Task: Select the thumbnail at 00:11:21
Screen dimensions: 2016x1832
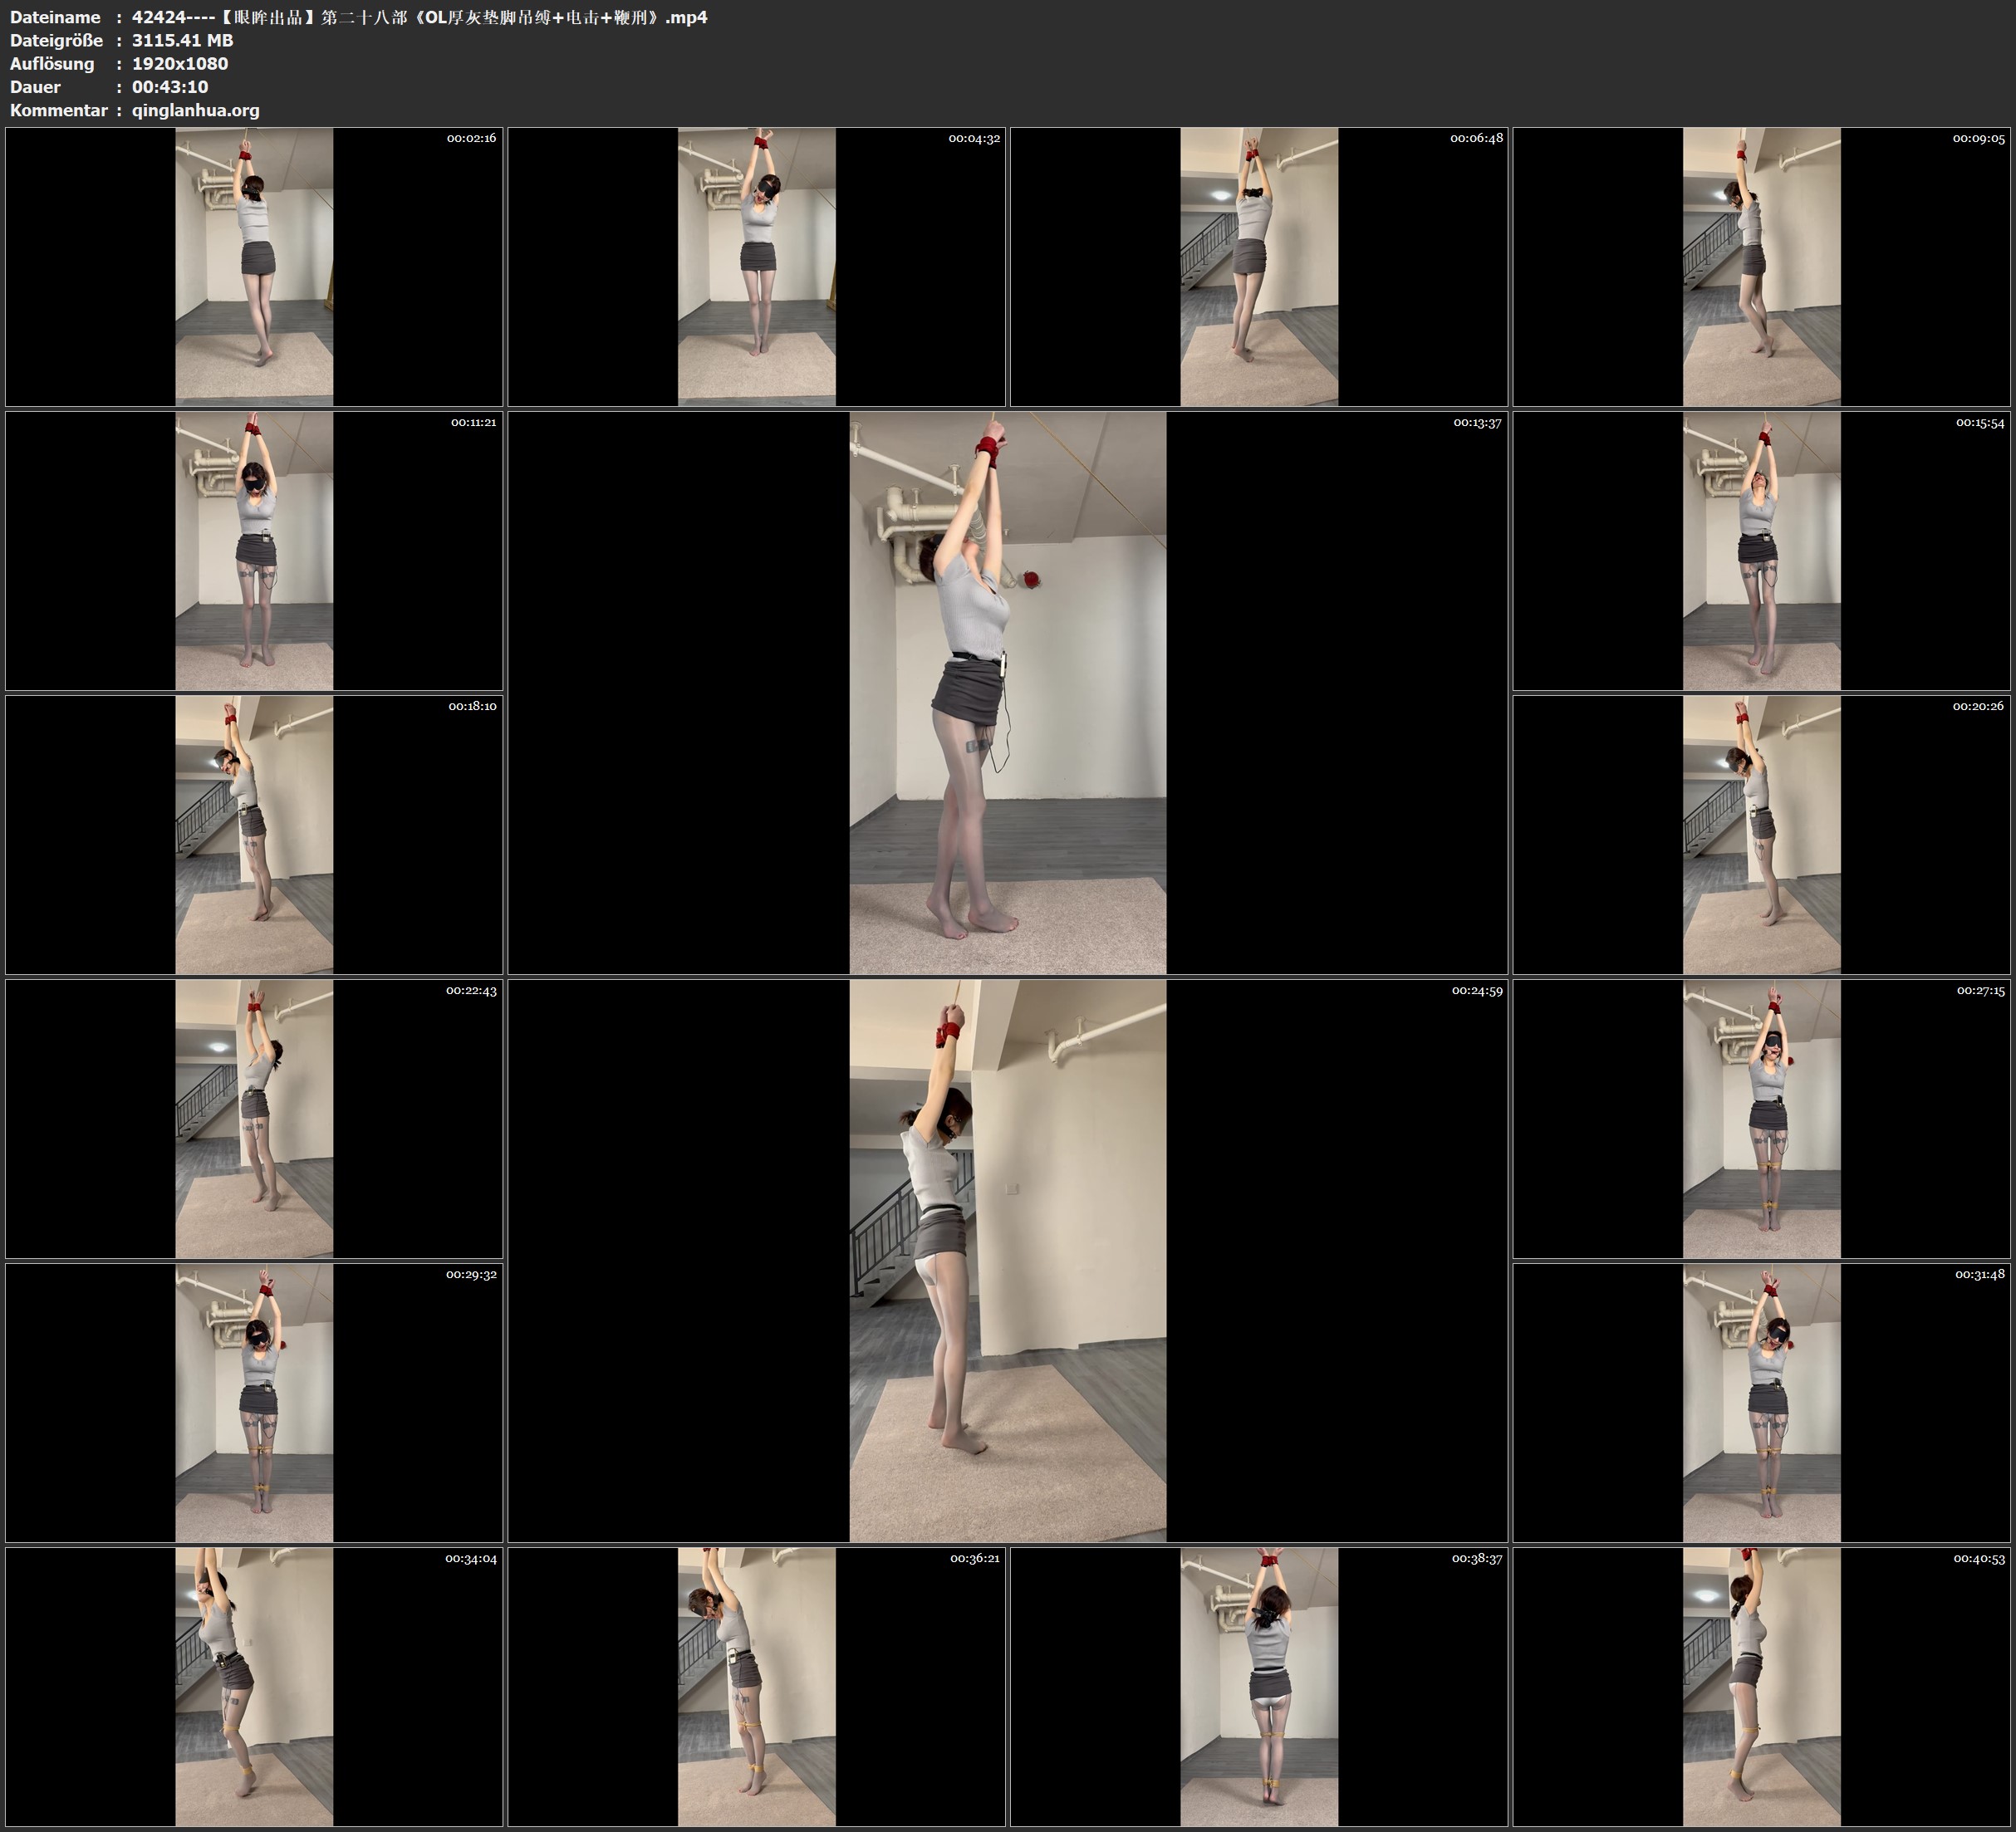Action: click(254, 550)
